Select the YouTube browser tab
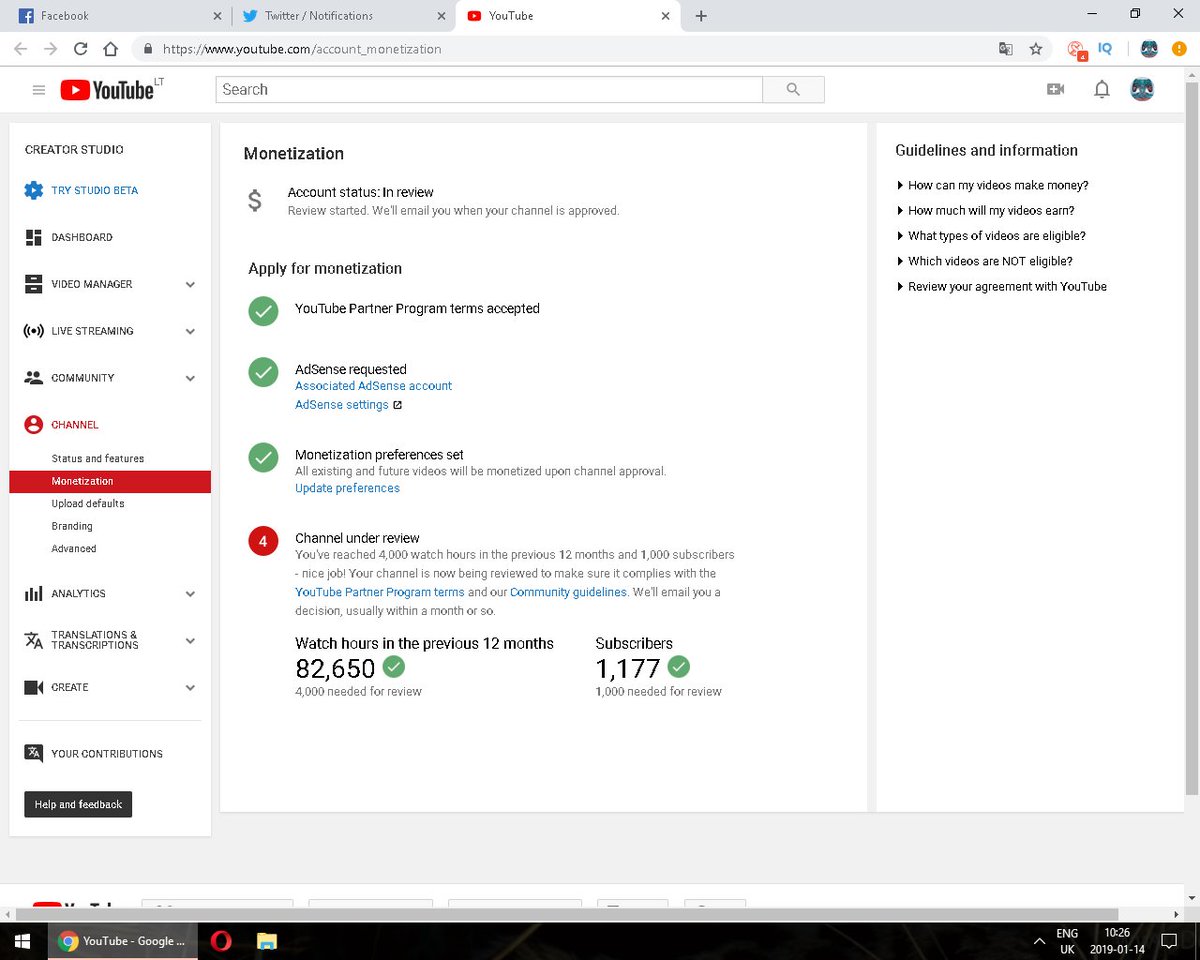1200x960 pixels. coord(567,16)
